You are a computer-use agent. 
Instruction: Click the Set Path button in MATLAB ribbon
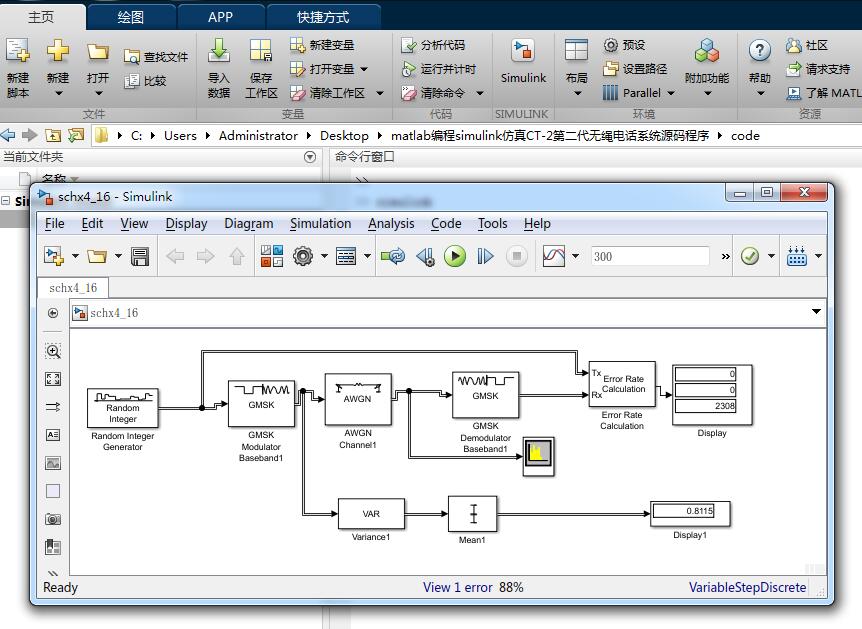coord(635,69)
